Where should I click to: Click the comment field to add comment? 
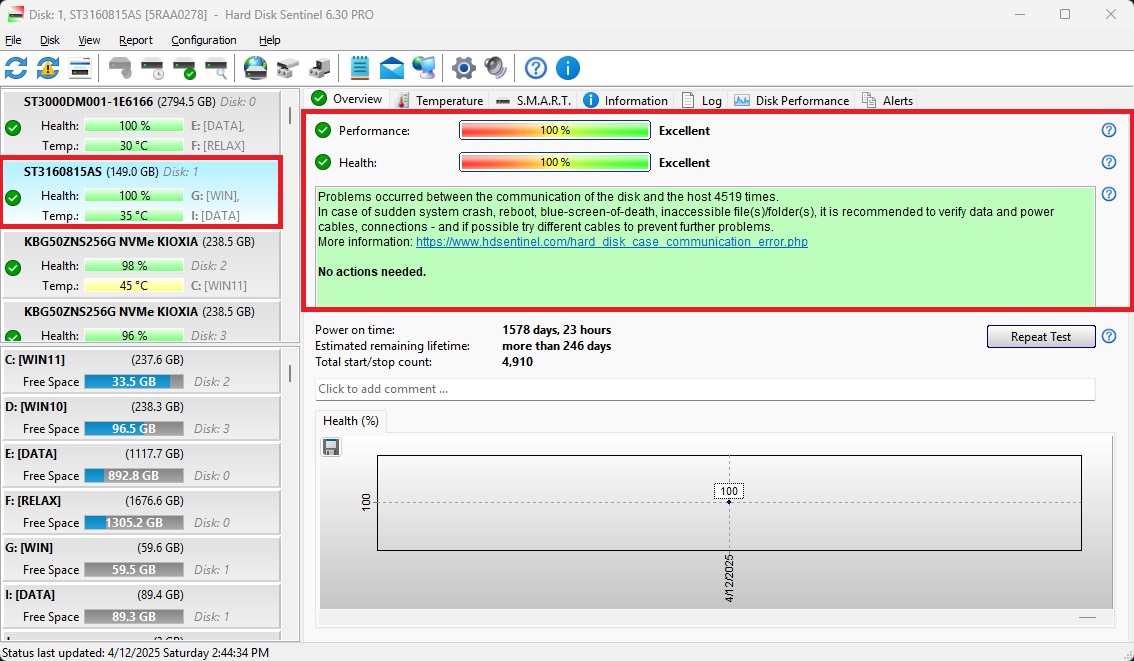[x=704, y=389]
